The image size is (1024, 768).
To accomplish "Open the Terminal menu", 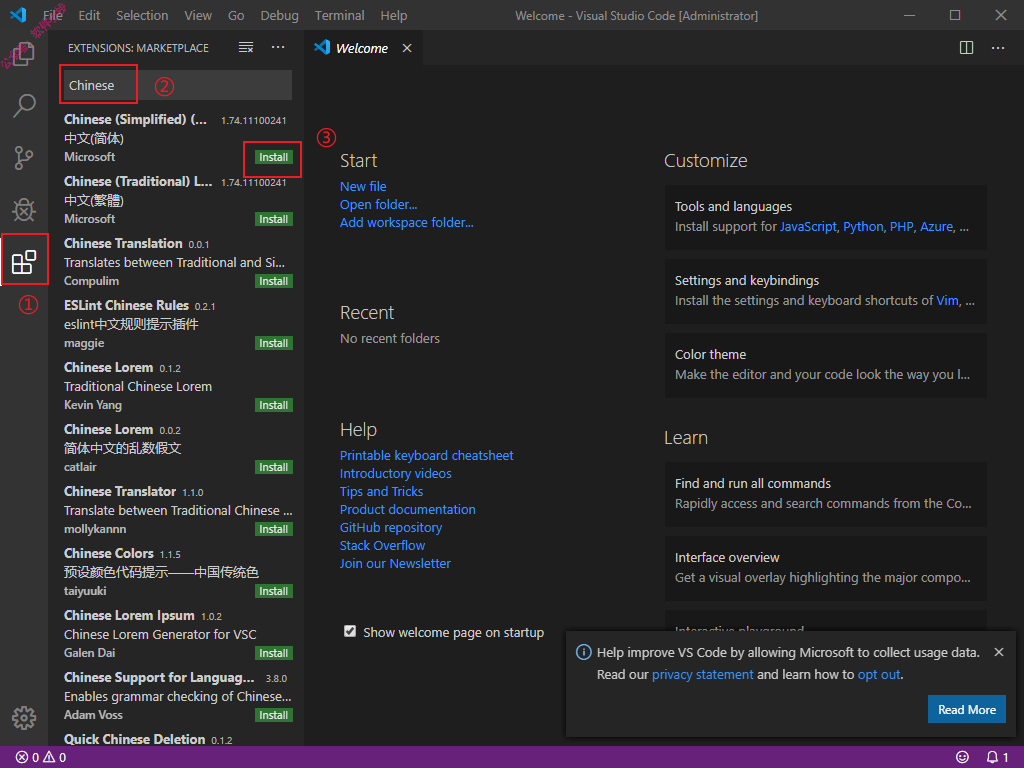I will click(x=340, y=15).
